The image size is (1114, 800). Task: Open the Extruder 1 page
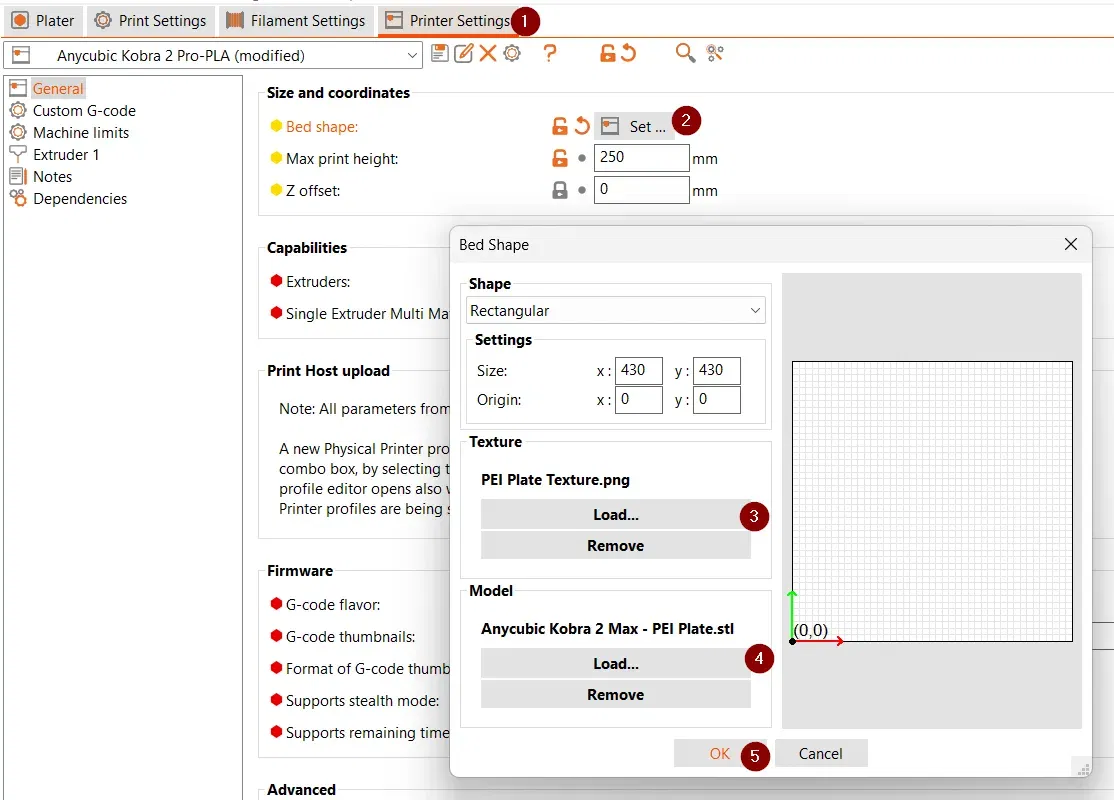[x=65, y=155]
